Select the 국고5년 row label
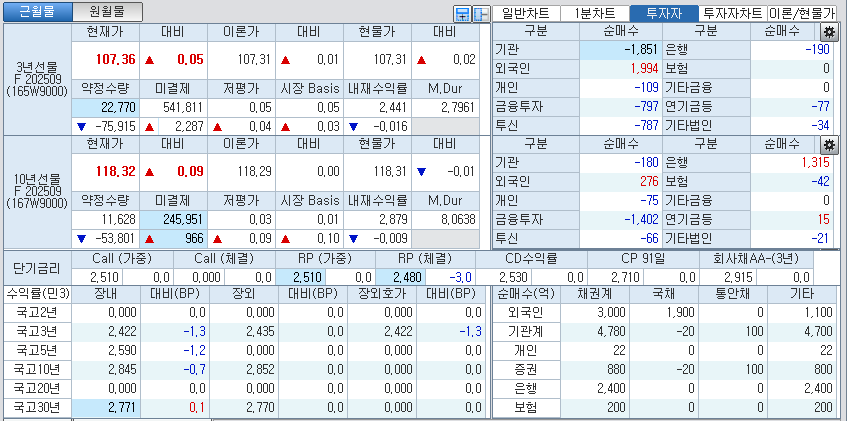This screenshot has height=421, width=847. click(37, 350)
